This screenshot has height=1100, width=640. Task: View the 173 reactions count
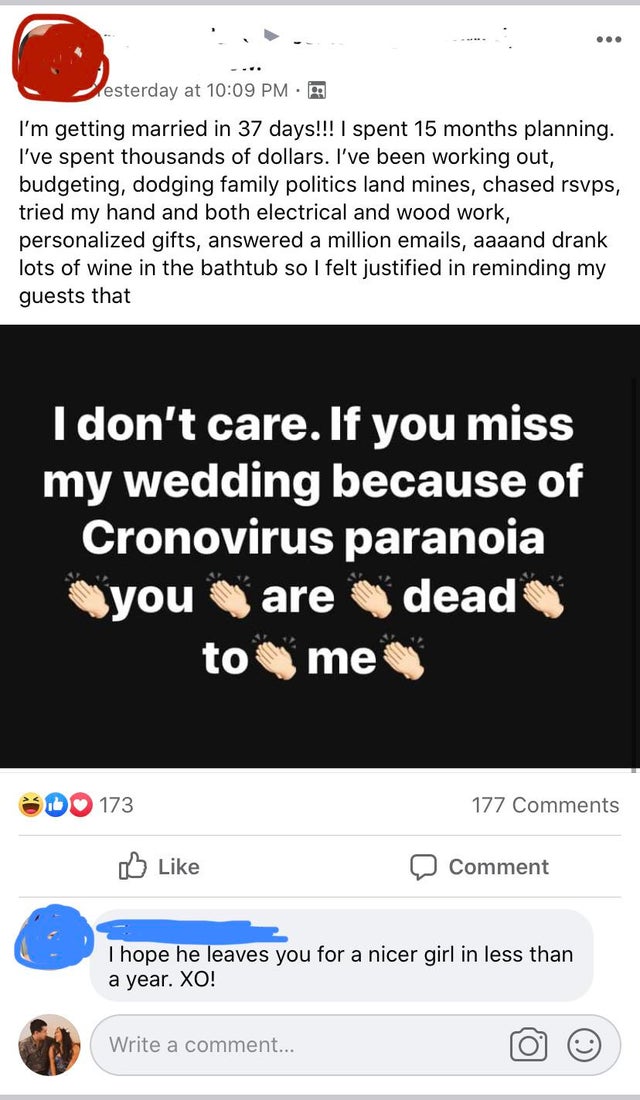[x=116, y=805]
